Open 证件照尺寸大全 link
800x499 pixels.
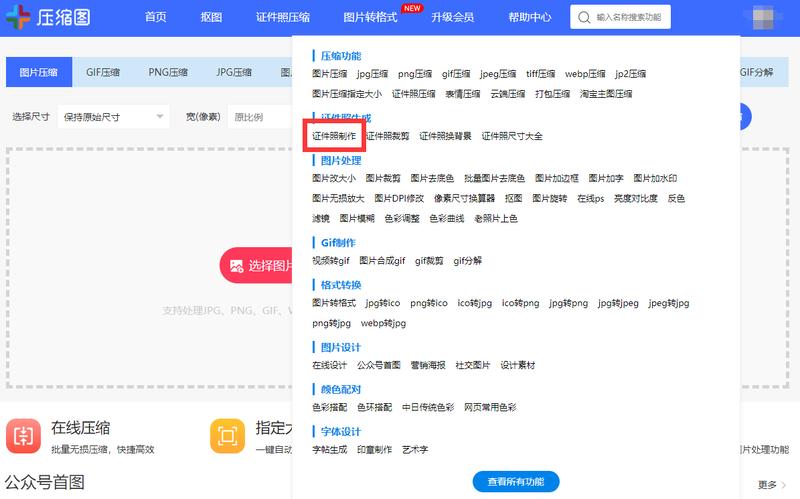[x=512, y=136]
